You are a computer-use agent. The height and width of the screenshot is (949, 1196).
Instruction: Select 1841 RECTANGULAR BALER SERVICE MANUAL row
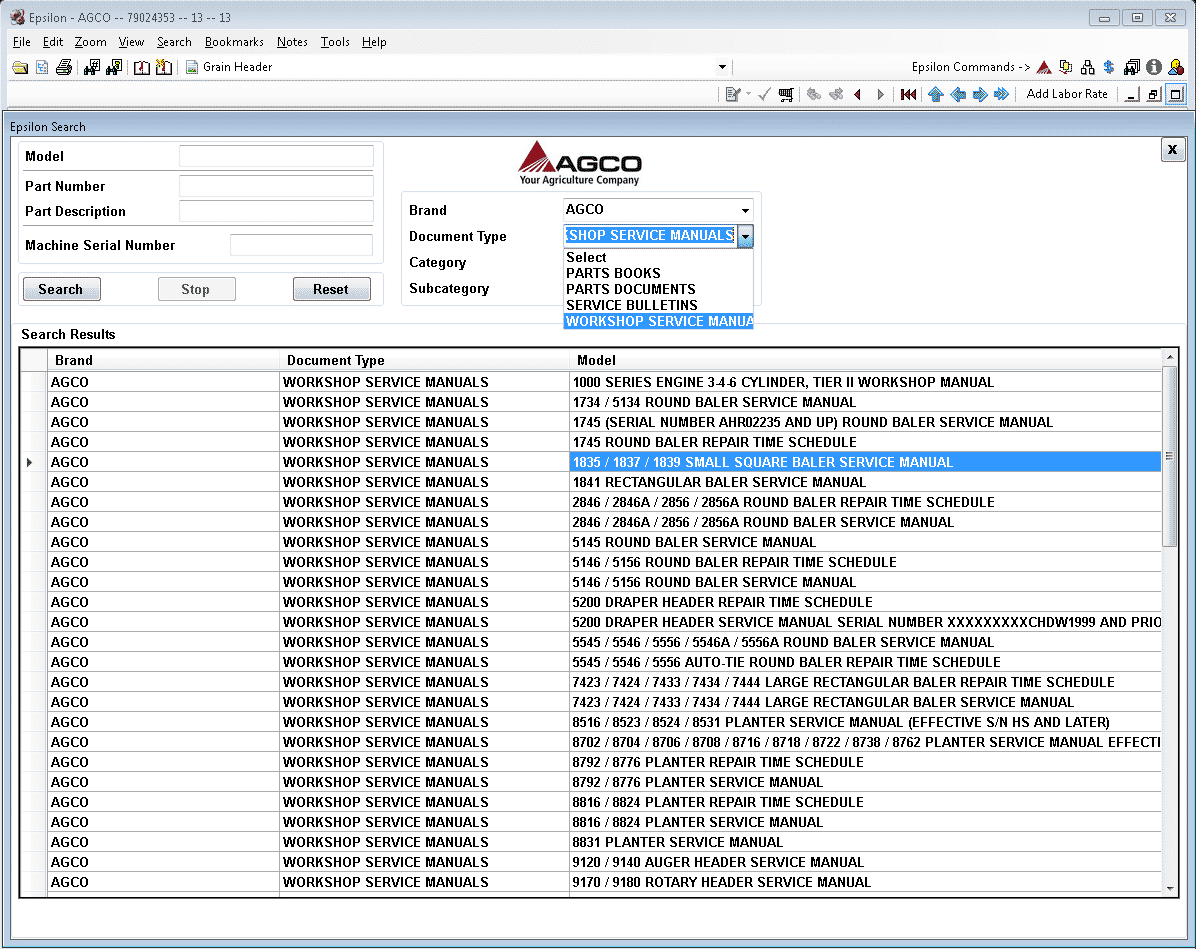(x=591, y=482)
